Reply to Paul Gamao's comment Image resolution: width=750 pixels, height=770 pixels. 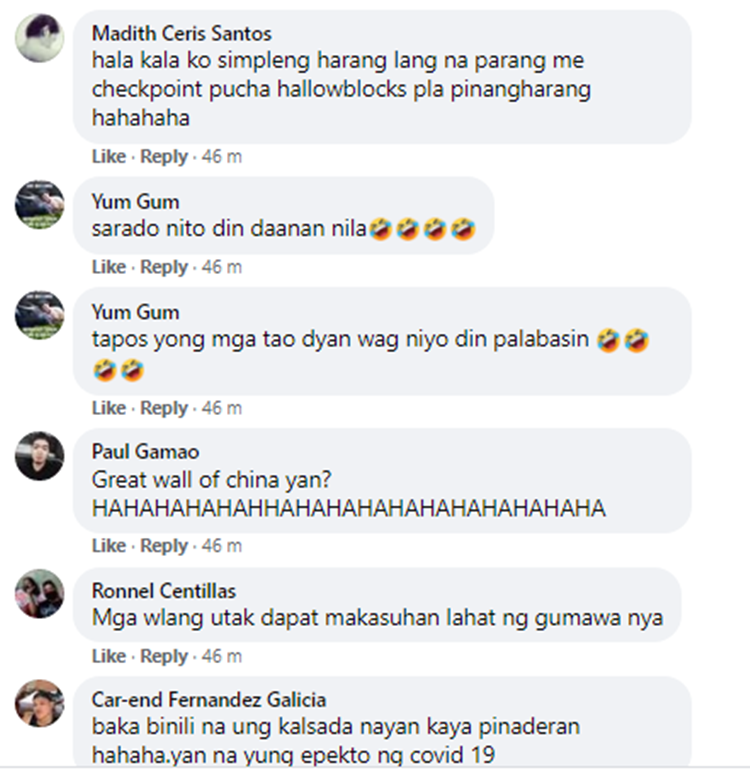click(164, 546)
